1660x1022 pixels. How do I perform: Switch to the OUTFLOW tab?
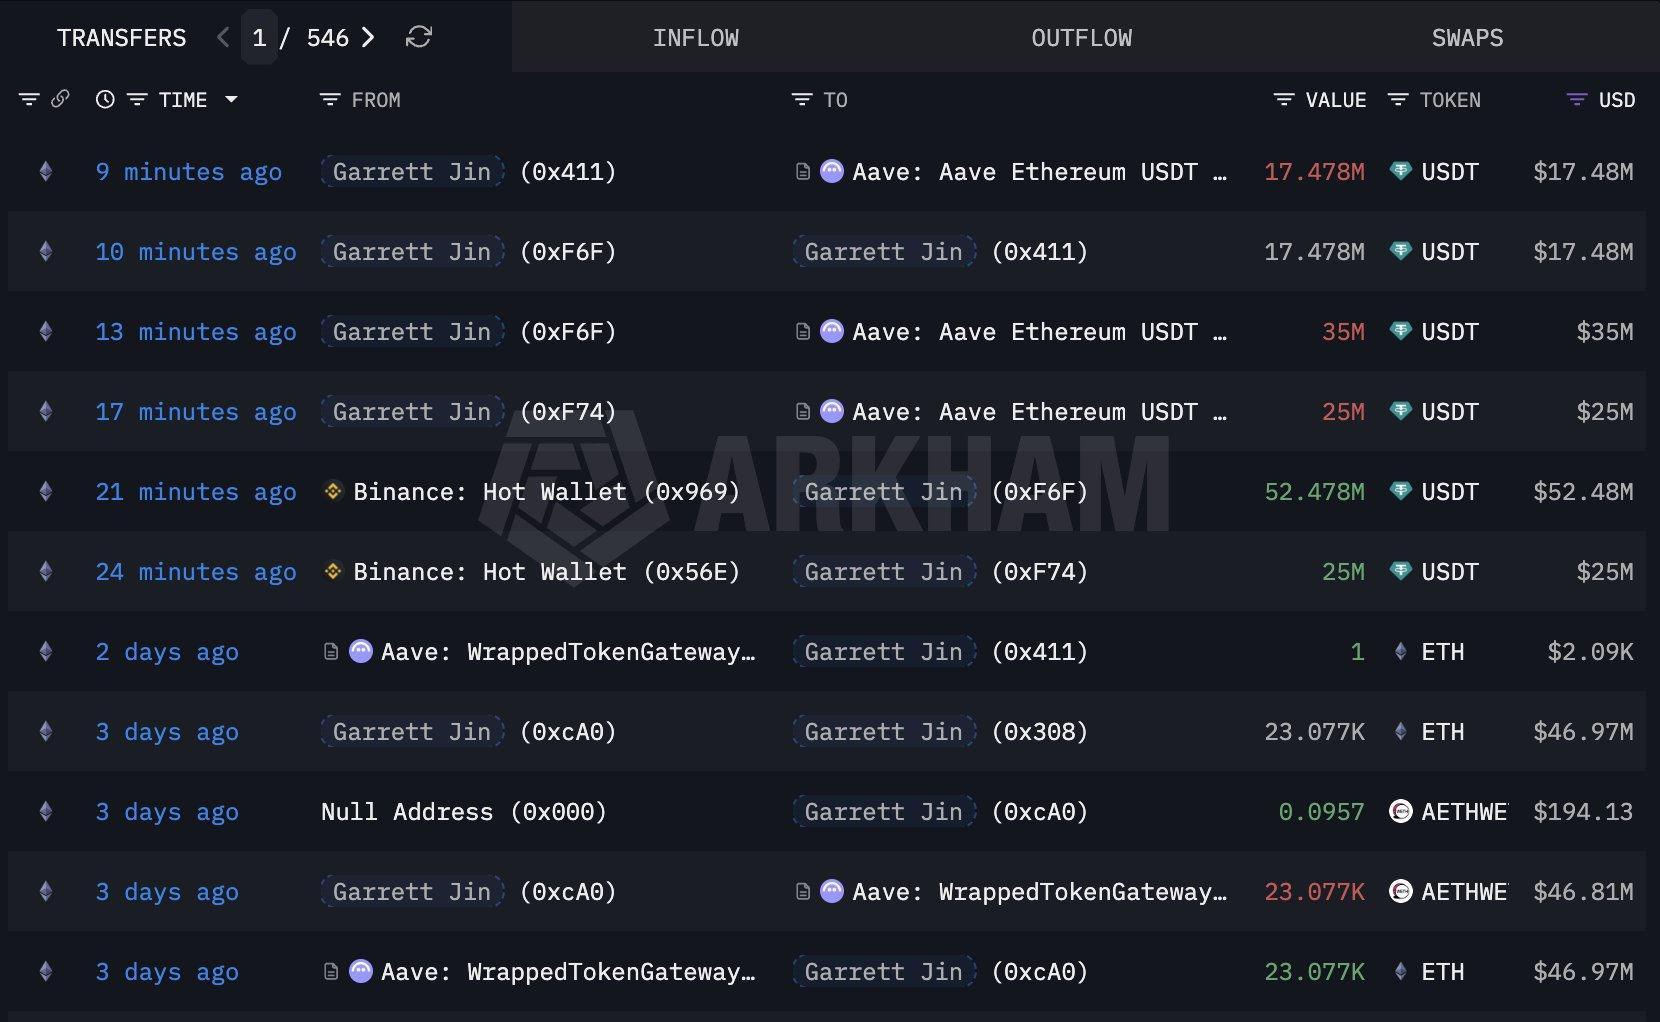(x=1081, y=38)
